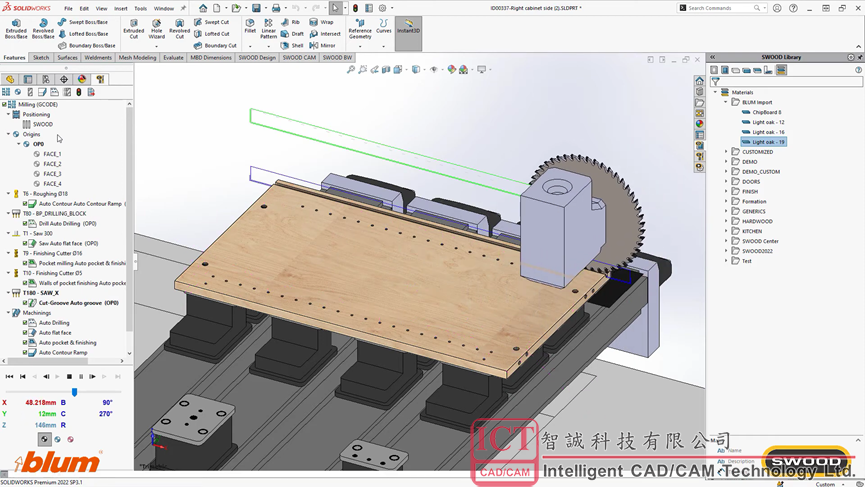This screenshot has height=487, width=865.
Task: Collapse the Origins tree node
Action: point(8,134)
